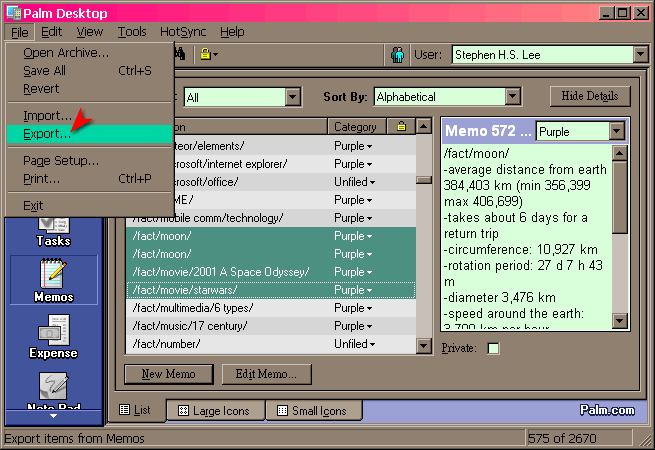This screenshot has width=655, height=450.
Task: Open the Expense section in sidebar
Action: pyautogui.click(x=53, y=337)
